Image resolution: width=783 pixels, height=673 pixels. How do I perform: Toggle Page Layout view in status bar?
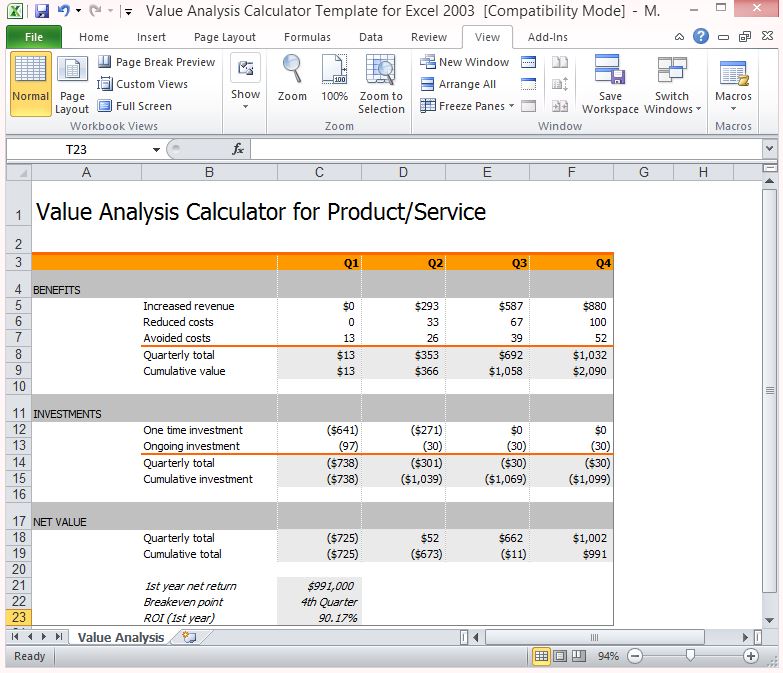[560, 656]
